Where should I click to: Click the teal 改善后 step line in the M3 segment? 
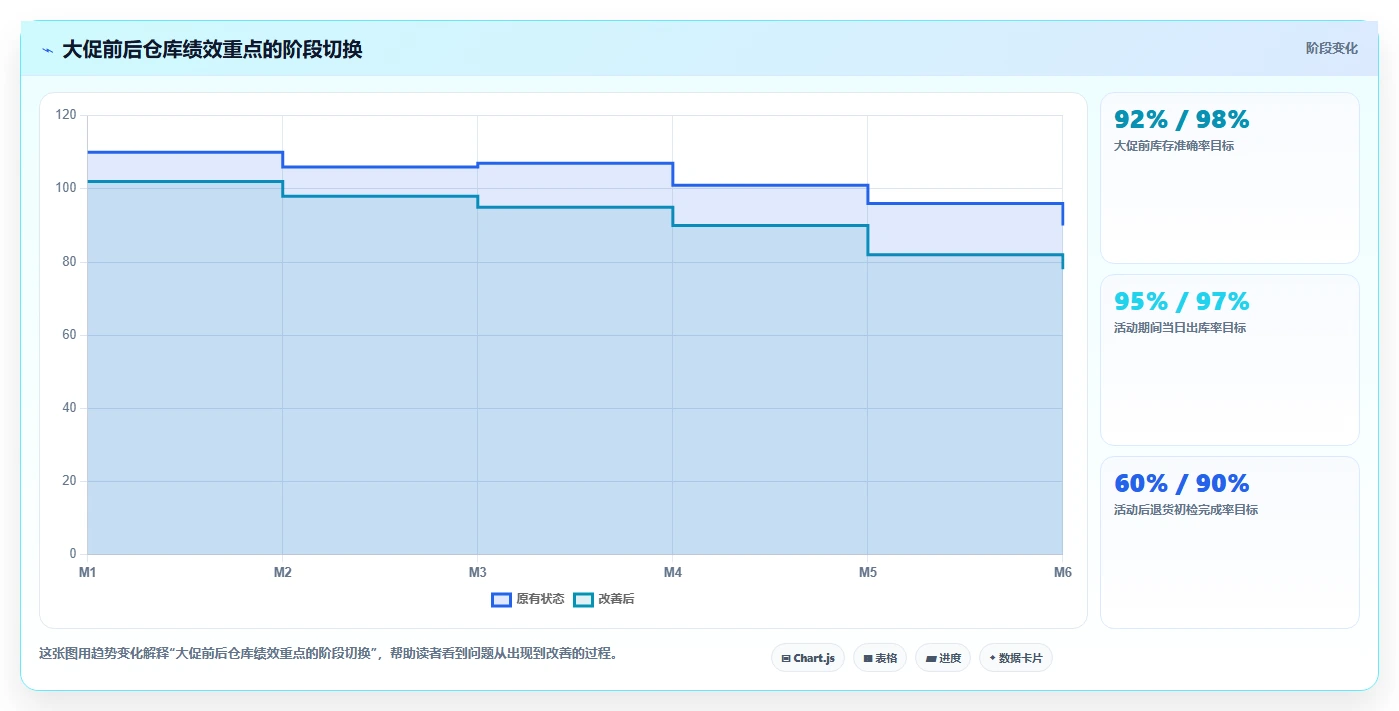pos(575,207)
